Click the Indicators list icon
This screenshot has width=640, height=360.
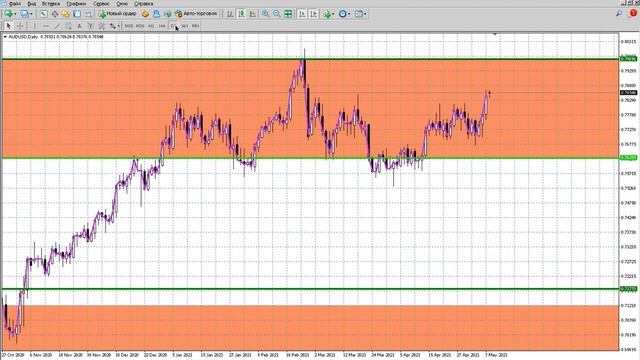pyautogui.click(x=327, y=14)
